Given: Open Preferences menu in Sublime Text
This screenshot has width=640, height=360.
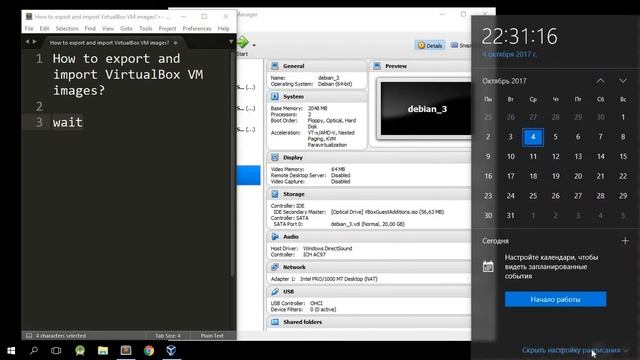Looking at the screenshot, I should click(197, 29).
